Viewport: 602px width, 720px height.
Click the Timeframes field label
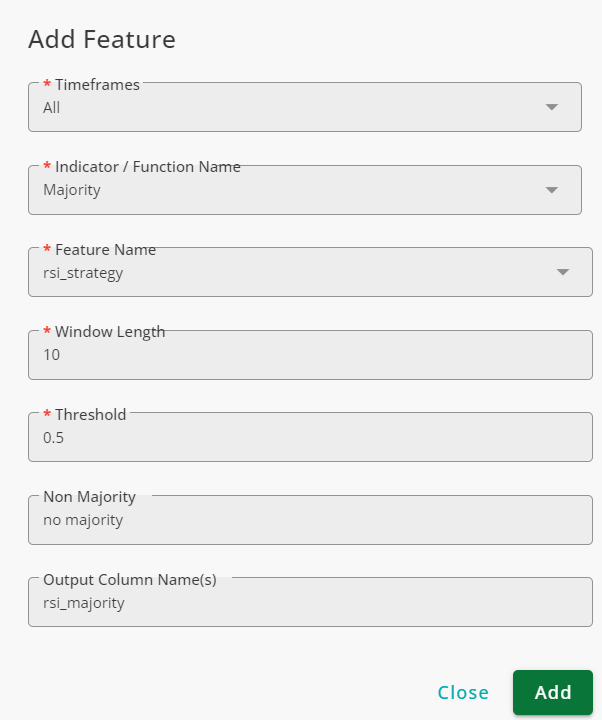click(97, 84)
